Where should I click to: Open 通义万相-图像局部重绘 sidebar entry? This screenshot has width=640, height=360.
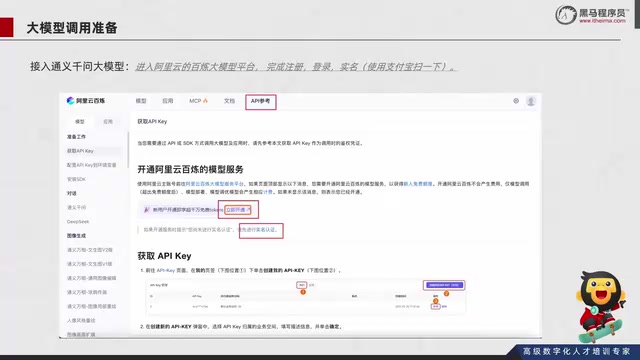click(91, 306)
